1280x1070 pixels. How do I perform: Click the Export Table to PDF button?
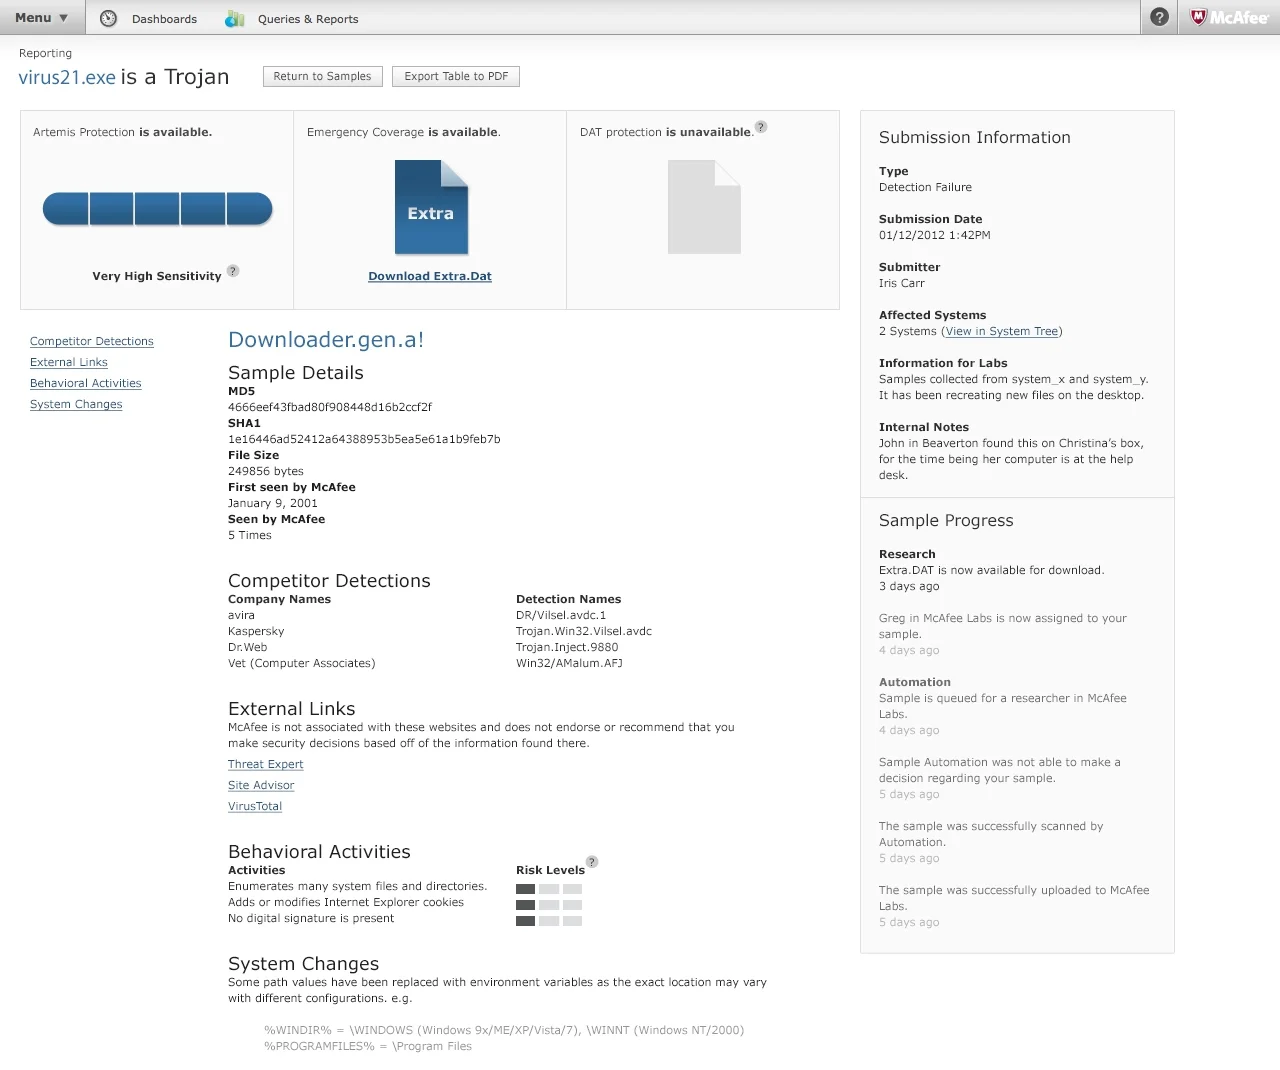[455, 76]
